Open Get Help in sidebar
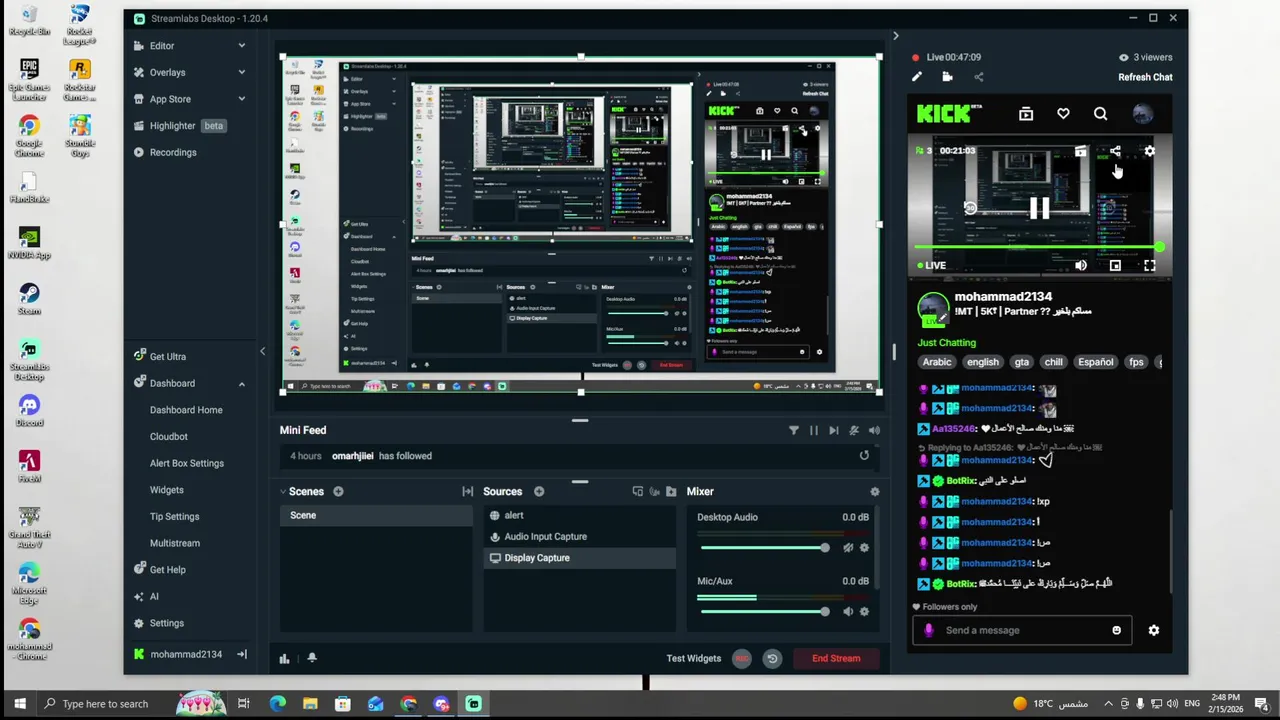Viewport: 1280px width, 720px height. tap(167, 570)
